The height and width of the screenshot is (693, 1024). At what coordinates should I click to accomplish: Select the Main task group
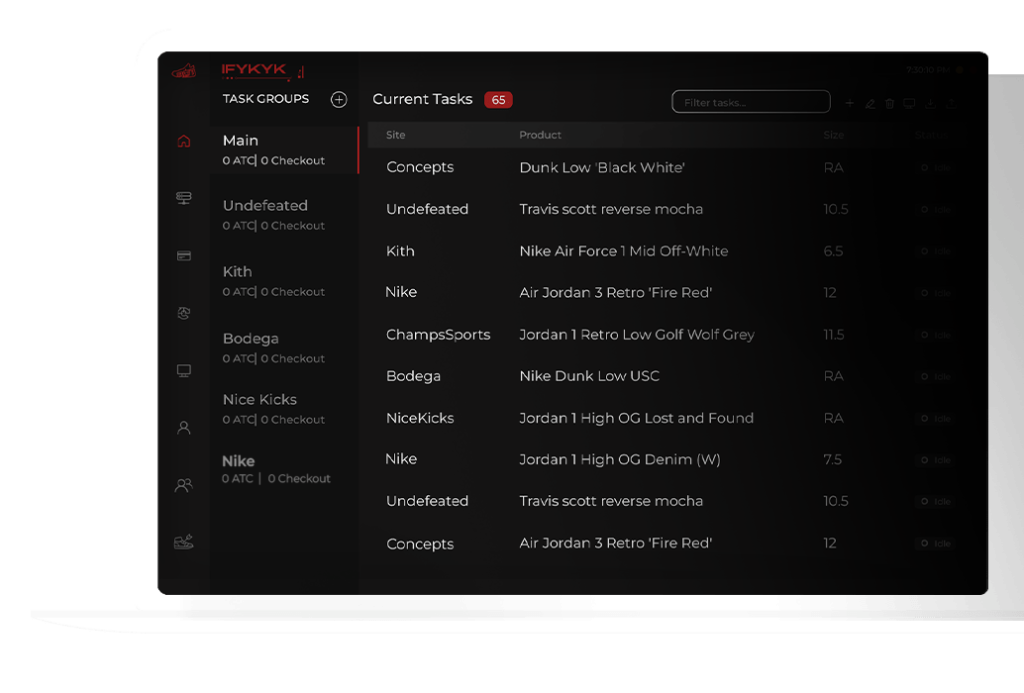(x=274, y=150)
